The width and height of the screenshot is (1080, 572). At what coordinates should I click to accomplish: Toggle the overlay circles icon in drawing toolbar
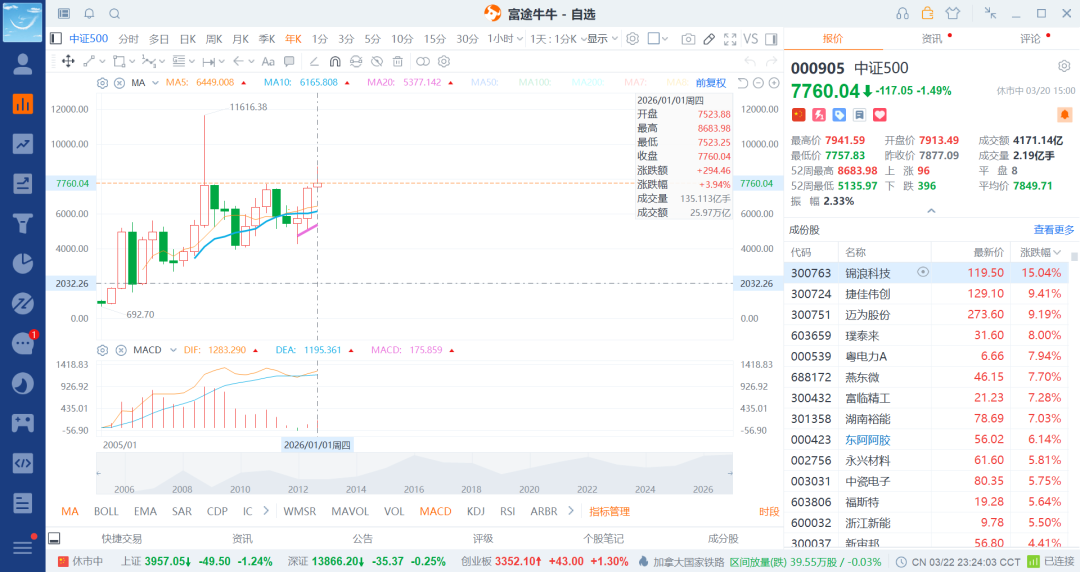coord(423,61)
